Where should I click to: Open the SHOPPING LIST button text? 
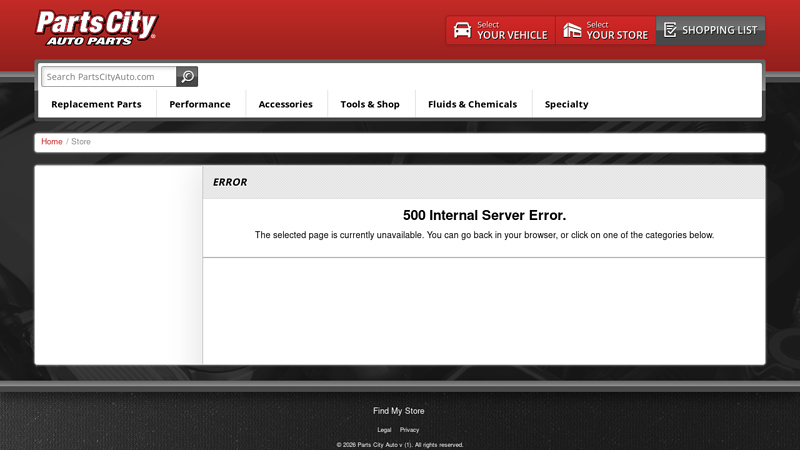coord(720,30)
